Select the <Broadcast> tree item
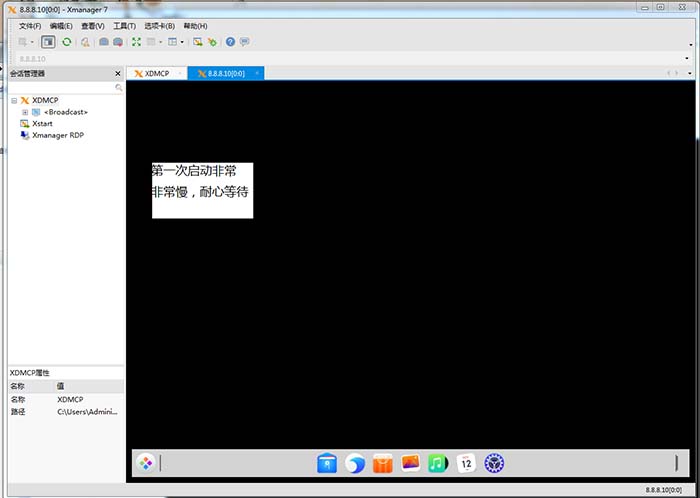The height and width of the screenshot is (498, 700). pos(66,112)
